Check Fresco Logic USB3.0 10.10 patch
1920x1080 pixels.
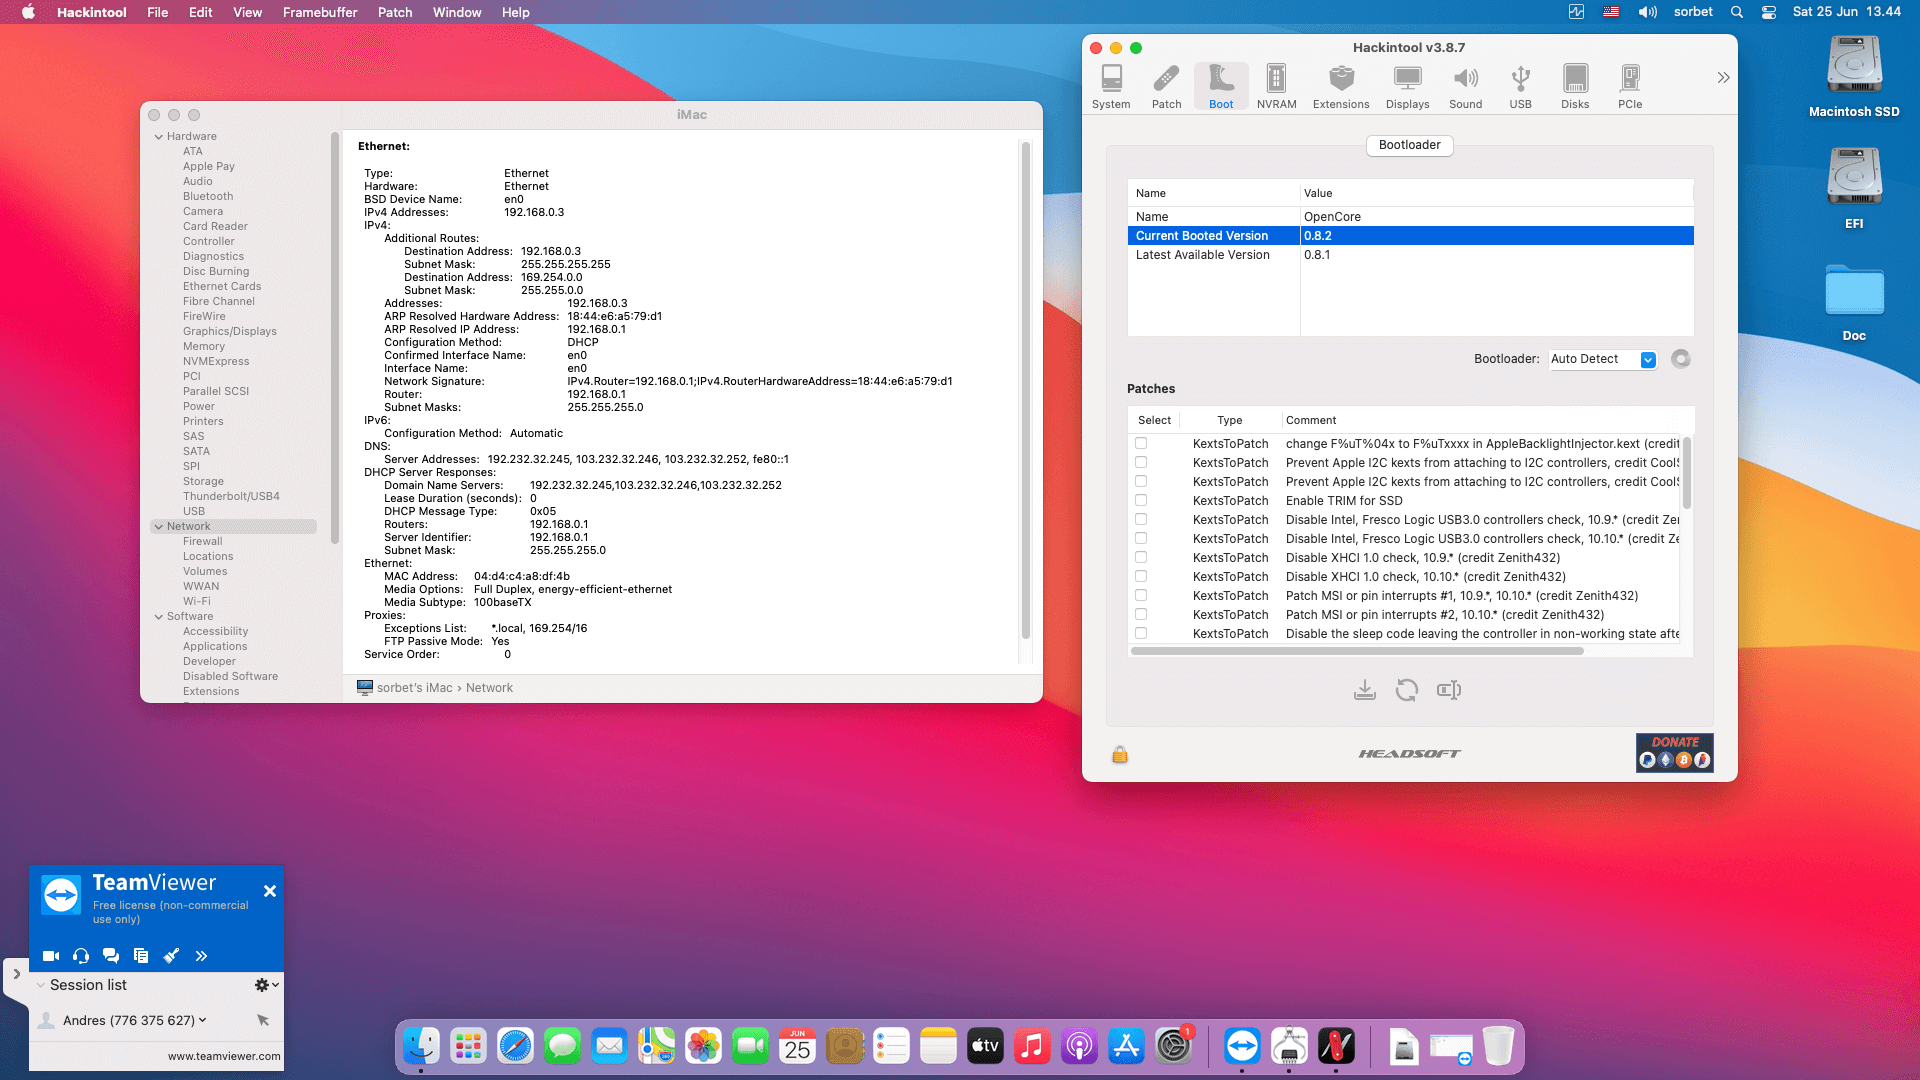(x=1141, y=538)
